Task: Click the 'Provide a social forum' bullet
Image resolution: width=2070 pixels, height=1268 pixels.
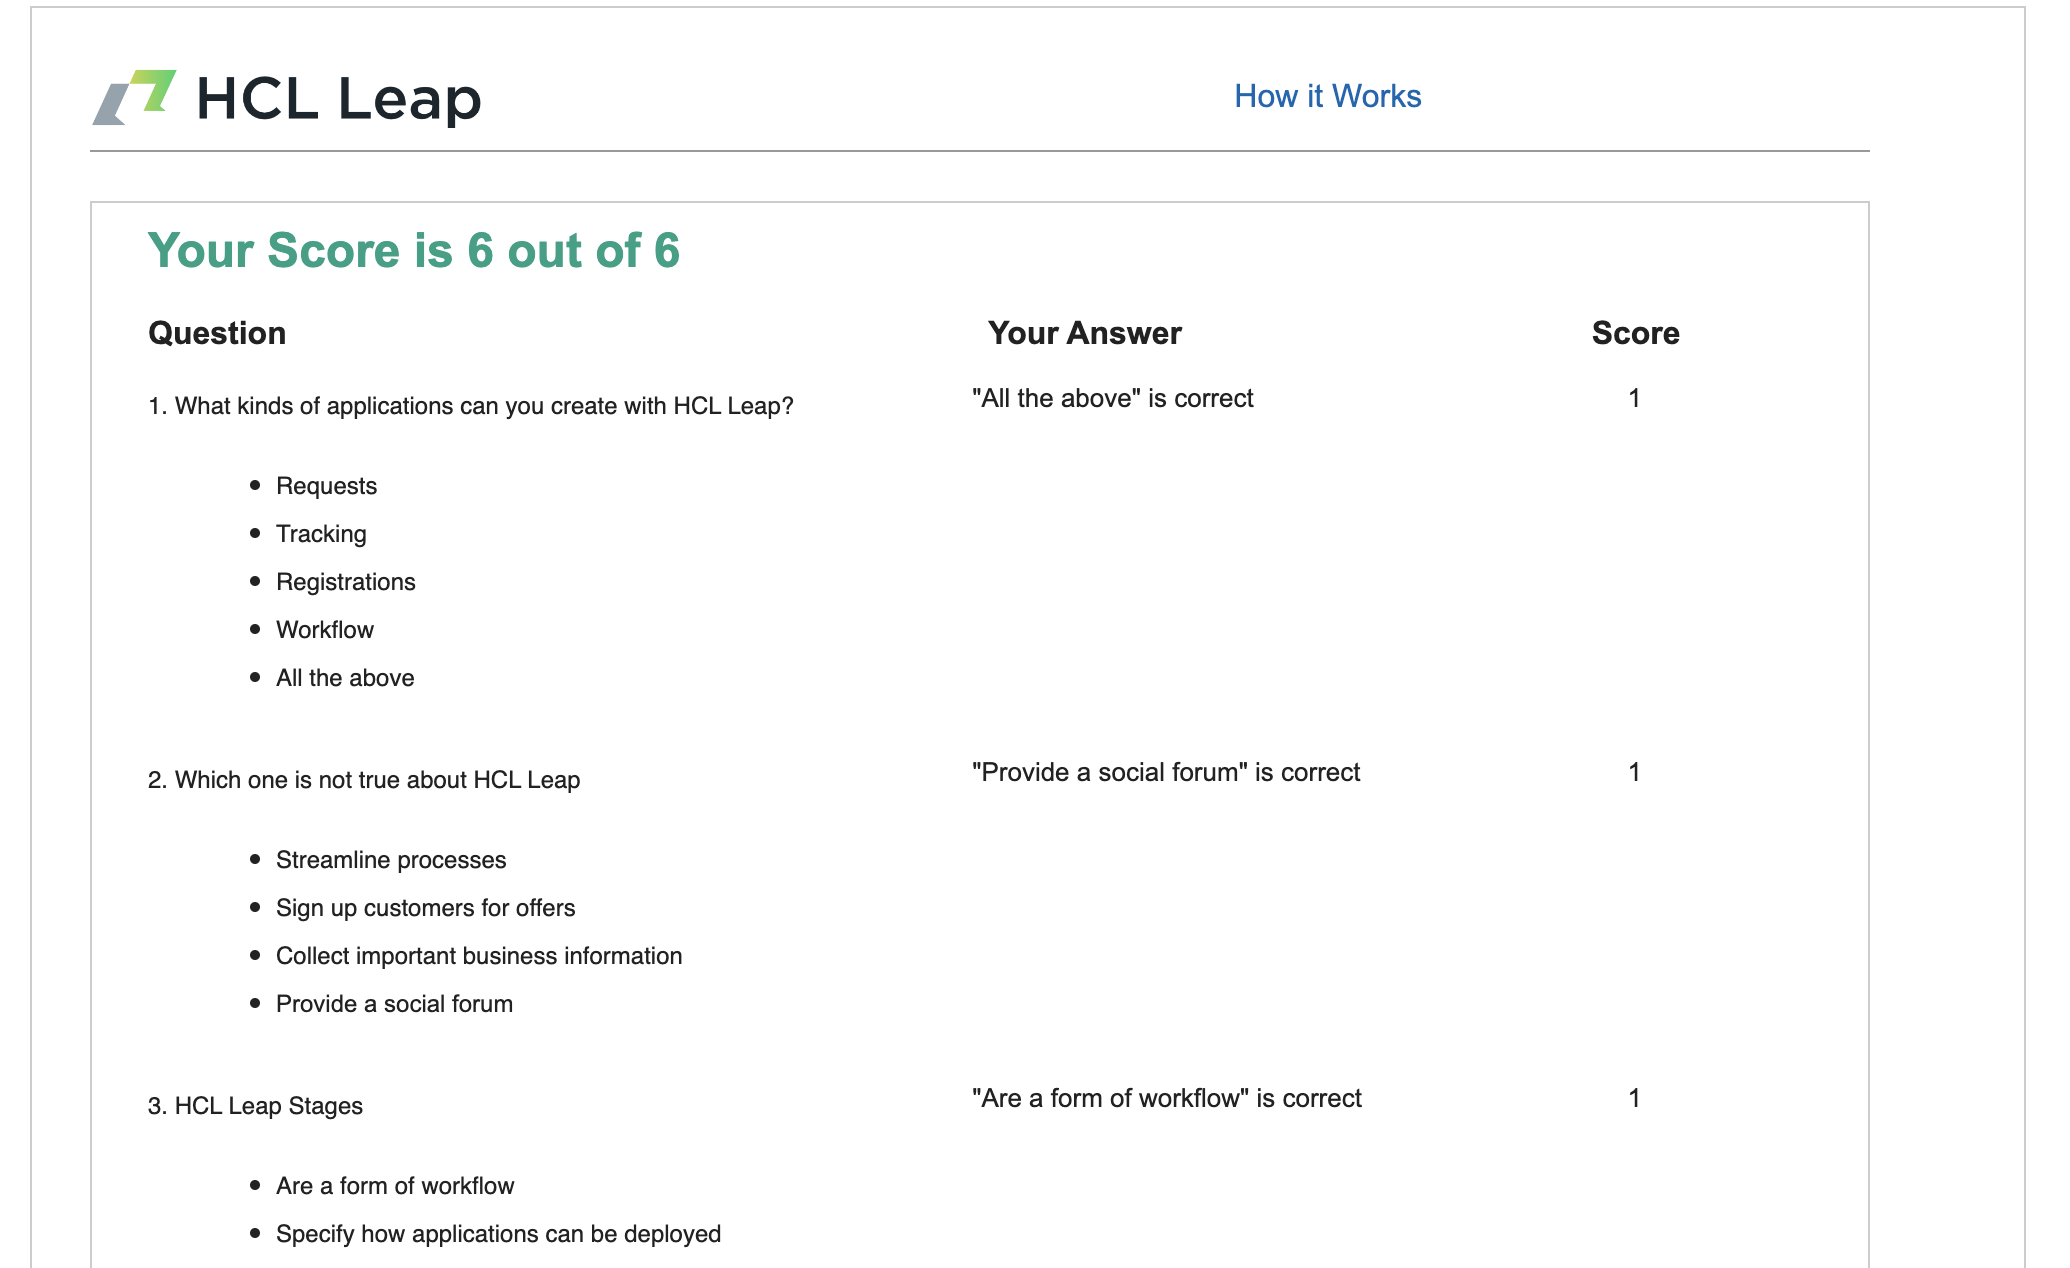Action: [394, 1004]
